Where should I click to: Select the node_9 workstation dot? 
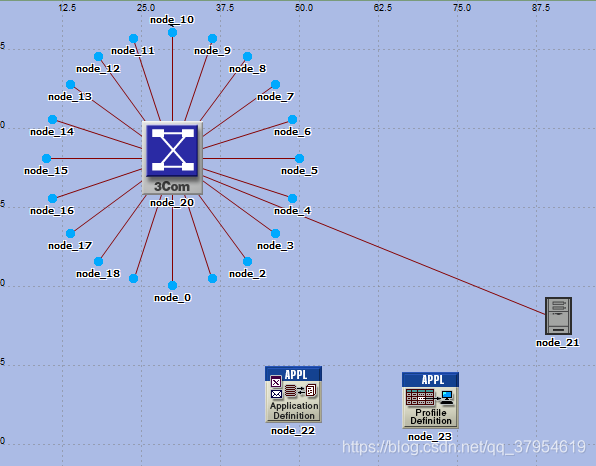(x=212, y=38)
